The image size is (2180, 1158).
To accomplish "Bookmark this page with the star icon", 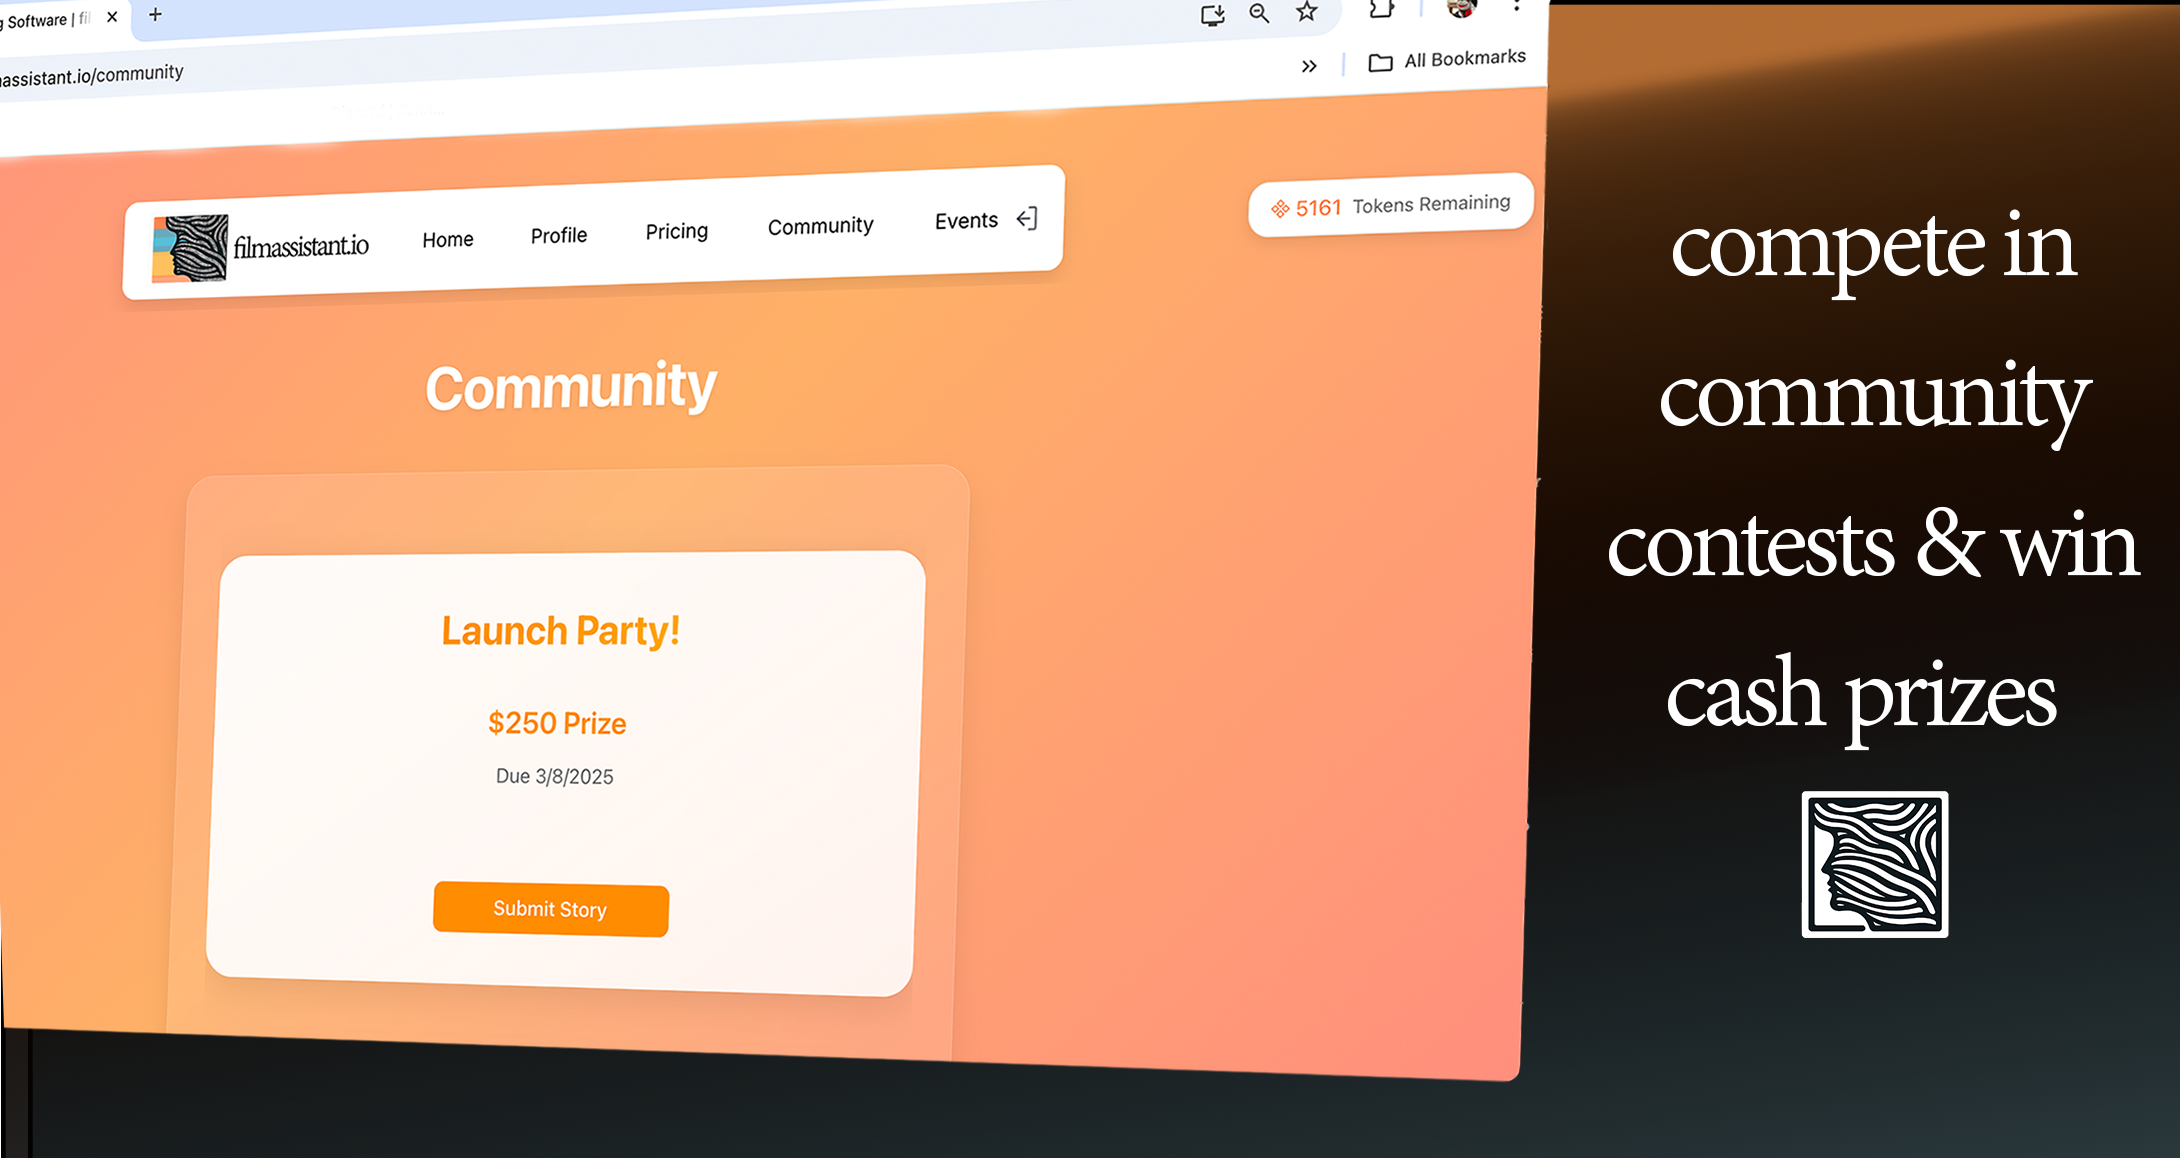I will coord(1306,11).
